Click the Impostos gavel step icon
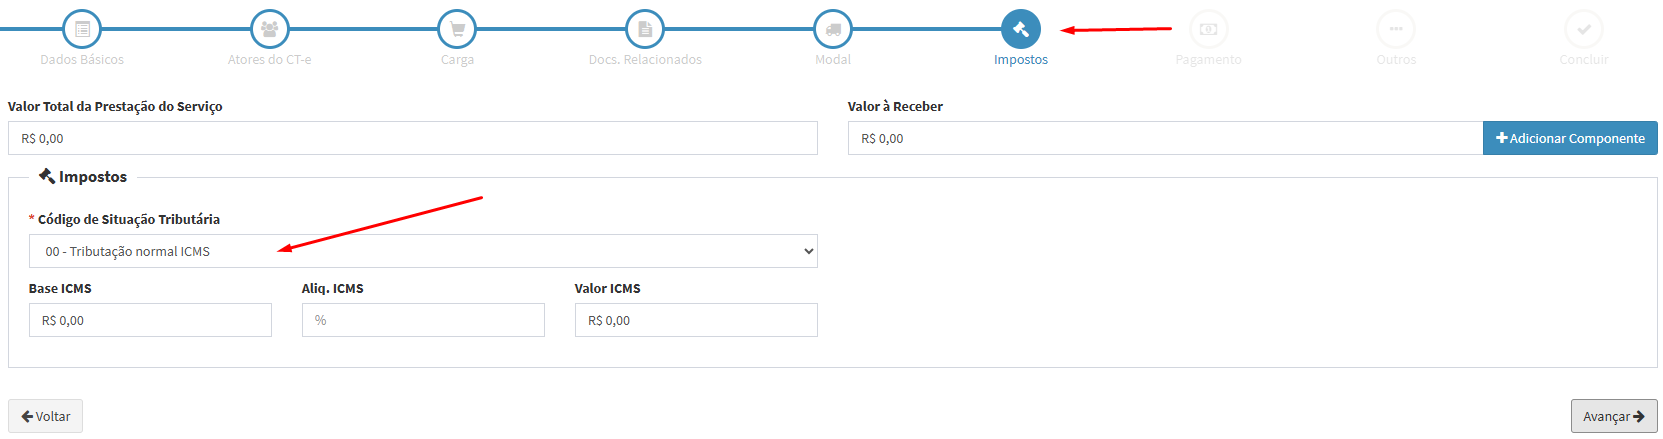1663x439 pixels. point(1021,29)
